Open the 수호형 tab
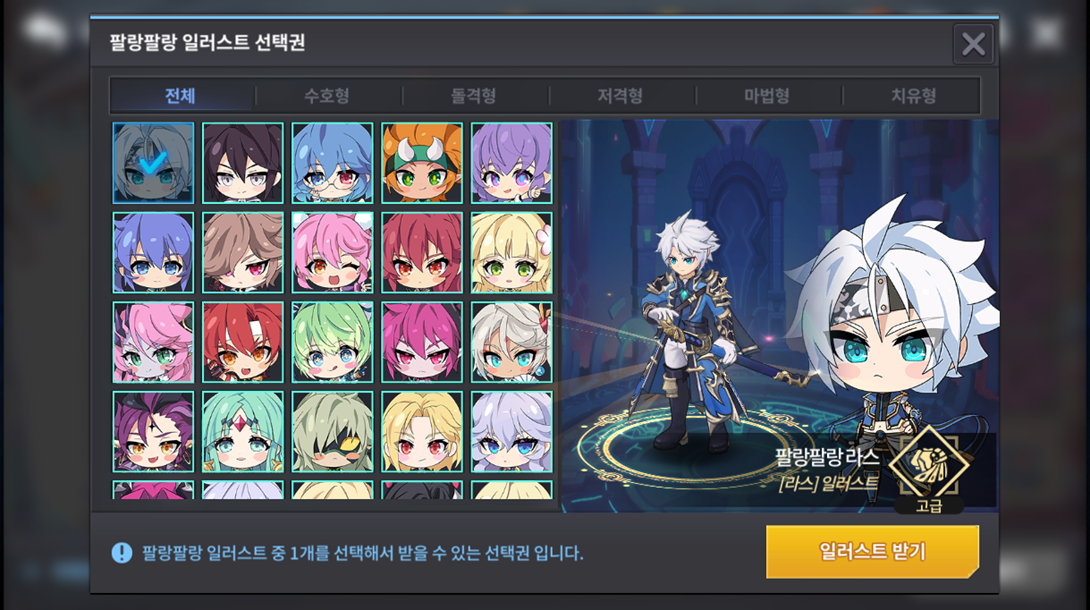The width and height of the screenshot is (1090, 610). [x=327, y=96]
